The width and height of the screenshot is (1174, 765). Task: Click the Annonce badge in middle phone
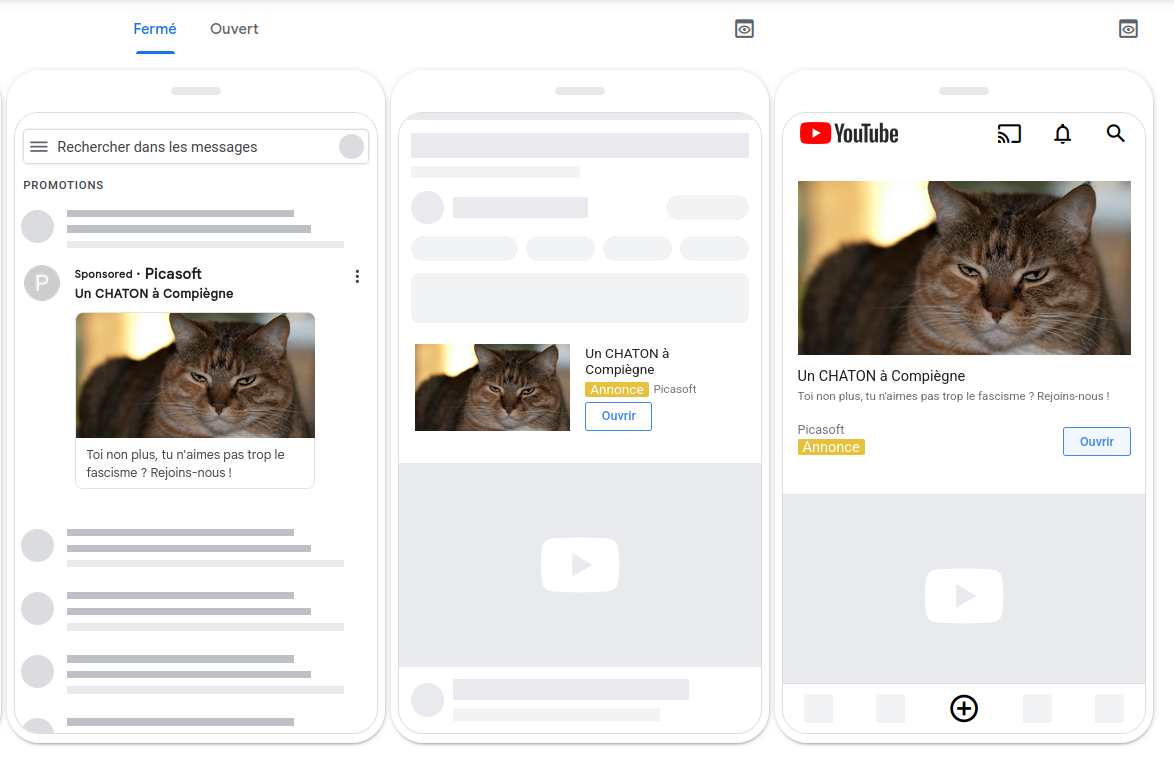pos(617,389)
